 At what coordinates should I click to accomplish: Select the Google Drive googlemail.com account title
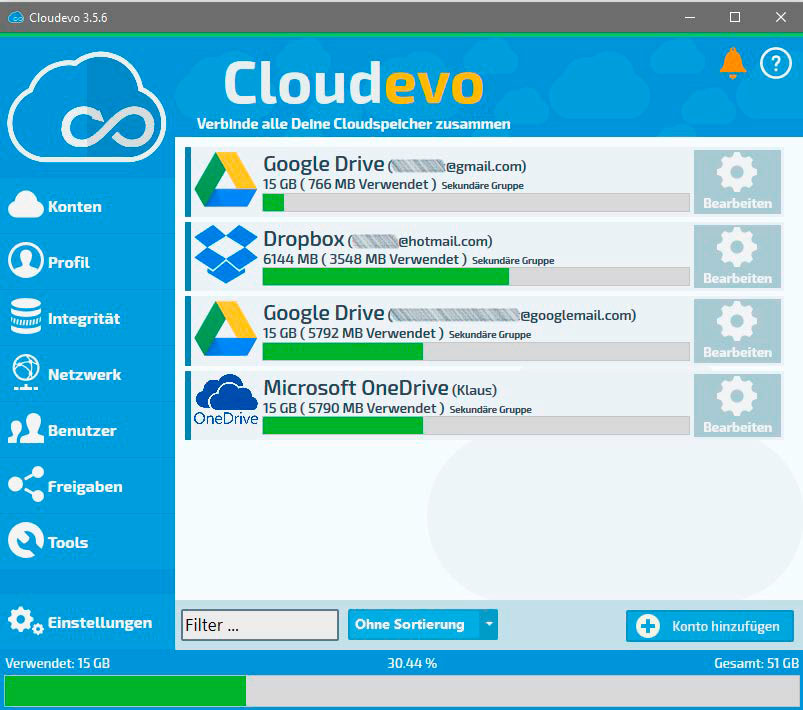pos(449,314)
